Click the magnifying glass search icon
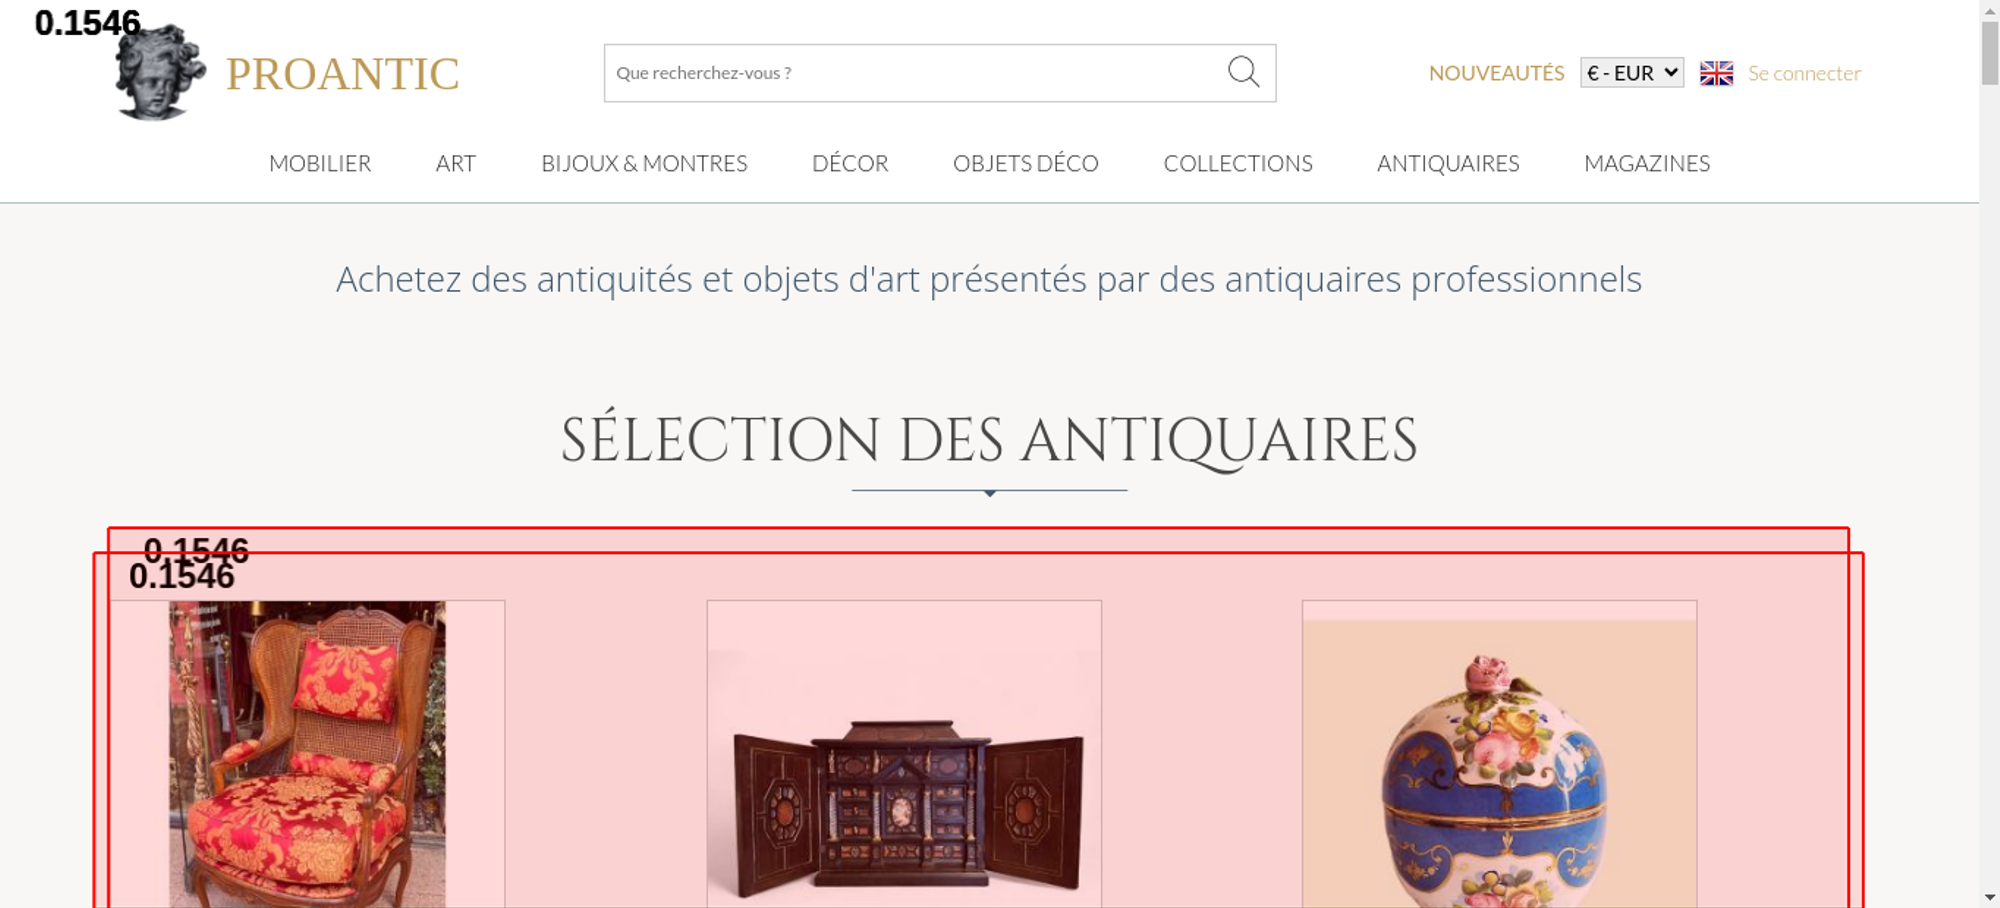The image size is (2000, 908). (x=1243, y=72)
